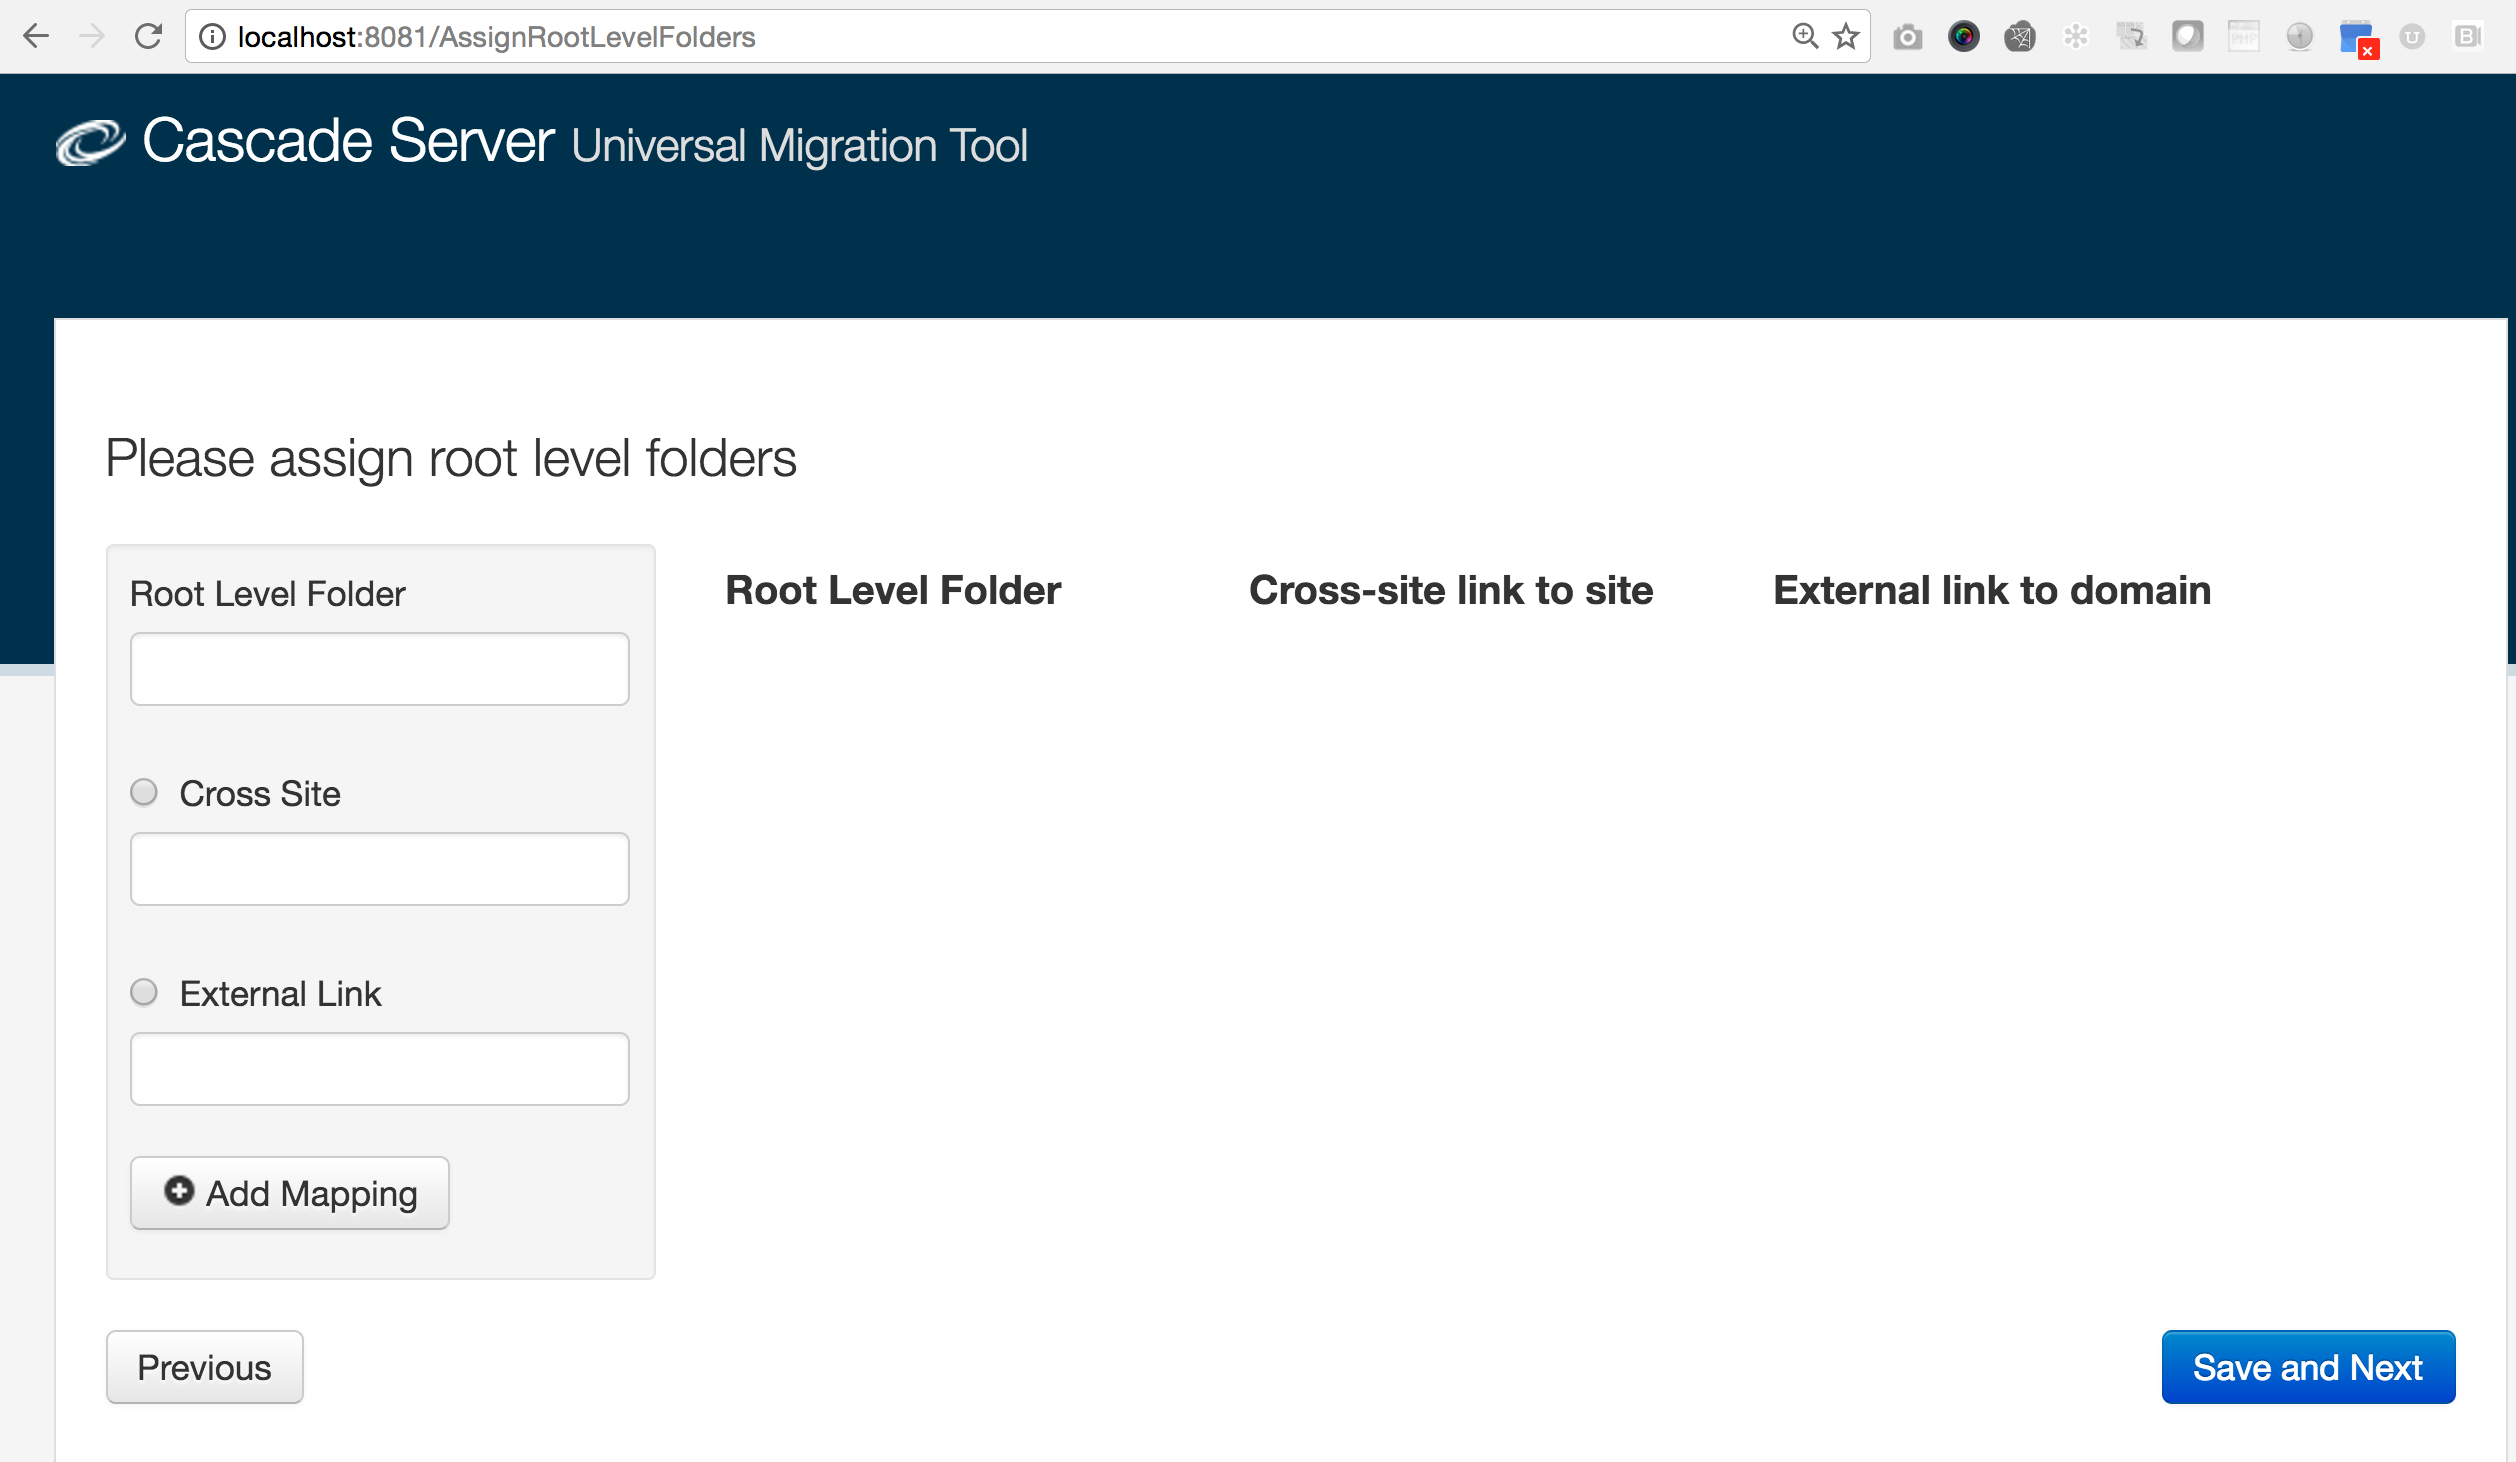This screenshot has height=1462, width=2516.
Task: Click the Previous button
Action: pyautogui.click(x=205, y=1368)
